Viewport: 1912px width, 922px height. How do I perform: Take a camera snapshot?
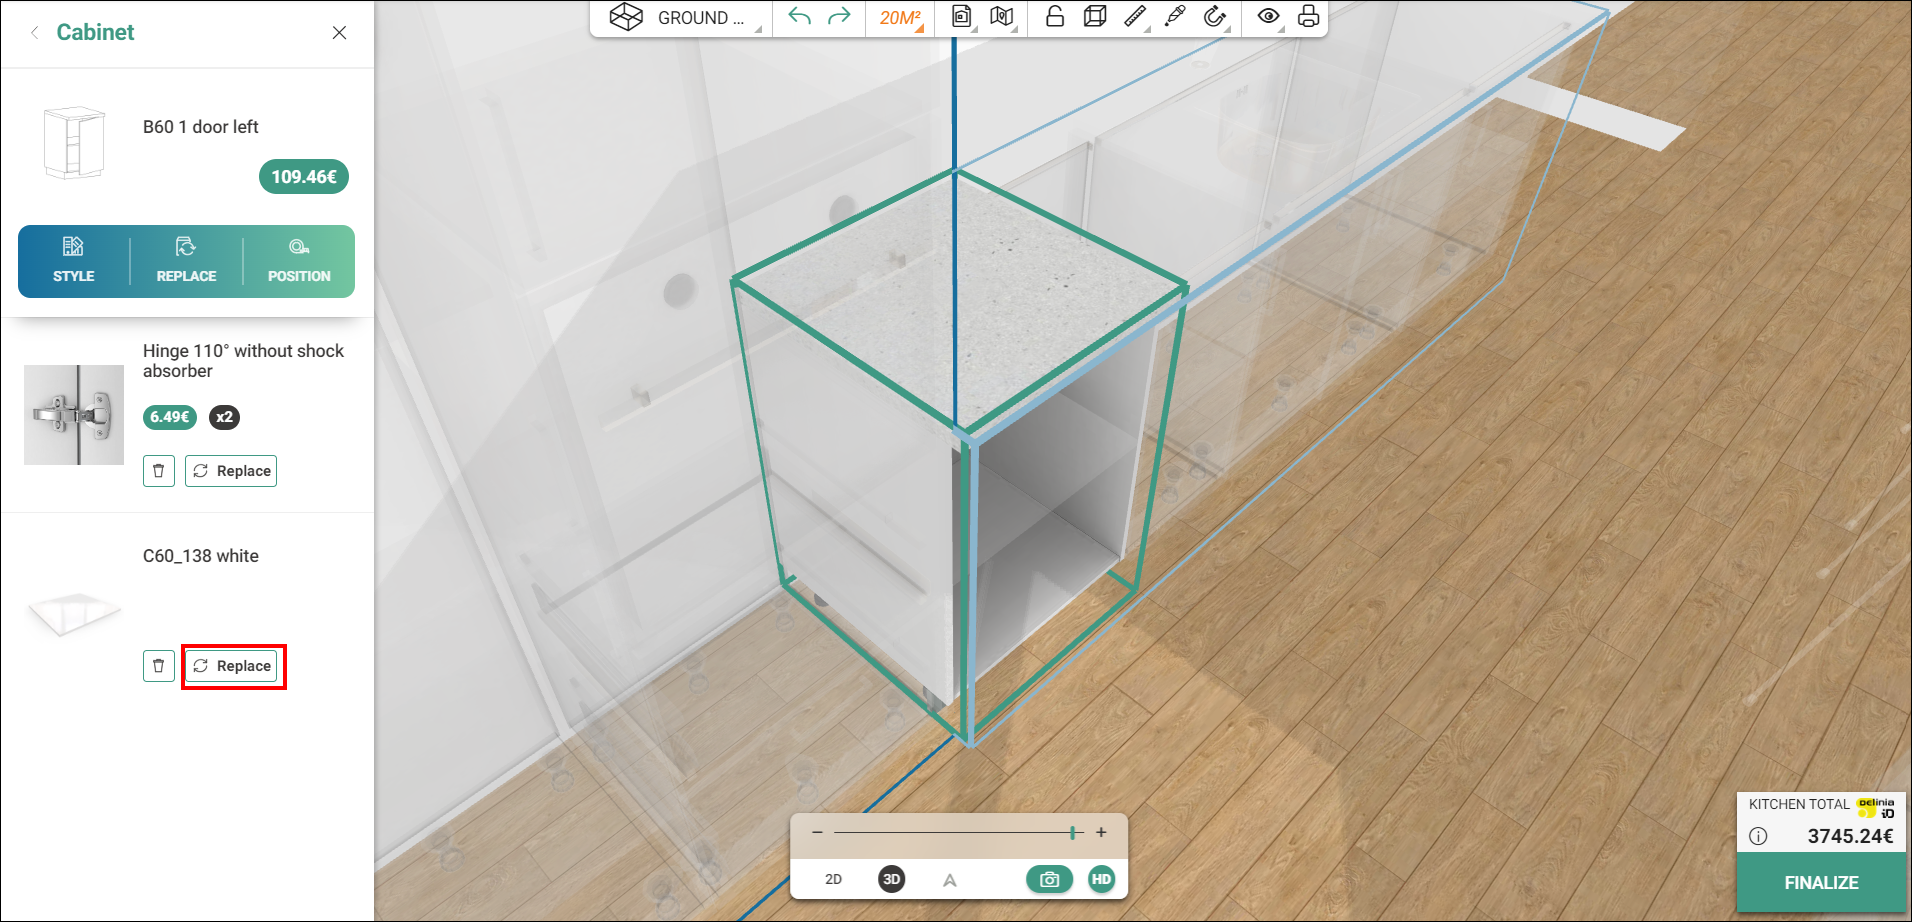tap(1049, 879)
